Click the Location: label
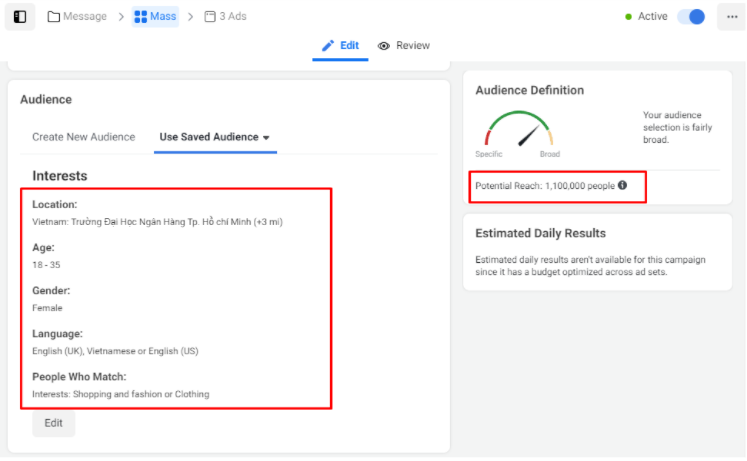747x461 pixels. click(x=55, y=204)
